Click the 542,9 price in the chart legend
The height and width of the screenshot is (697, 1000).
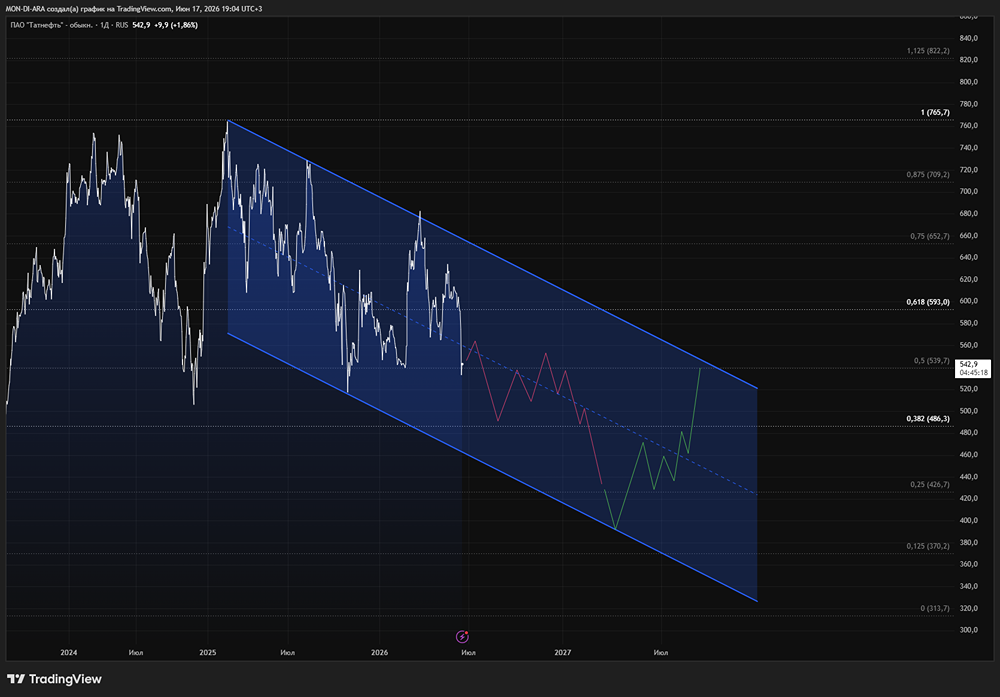pos(142,25)
